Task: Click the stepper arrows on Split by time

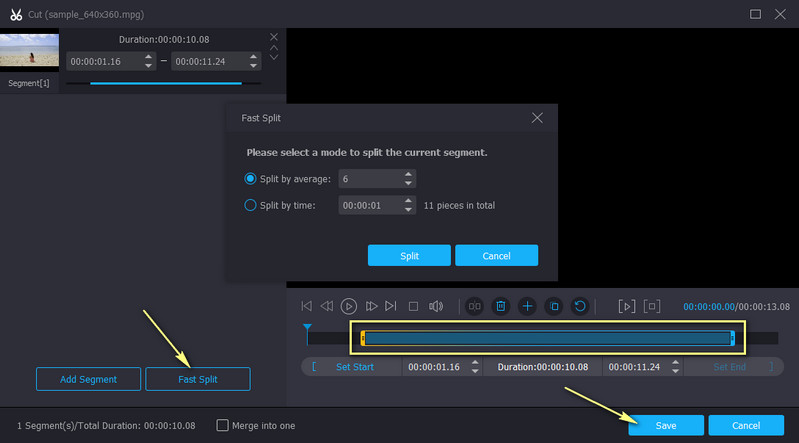Action: (408, 205)
